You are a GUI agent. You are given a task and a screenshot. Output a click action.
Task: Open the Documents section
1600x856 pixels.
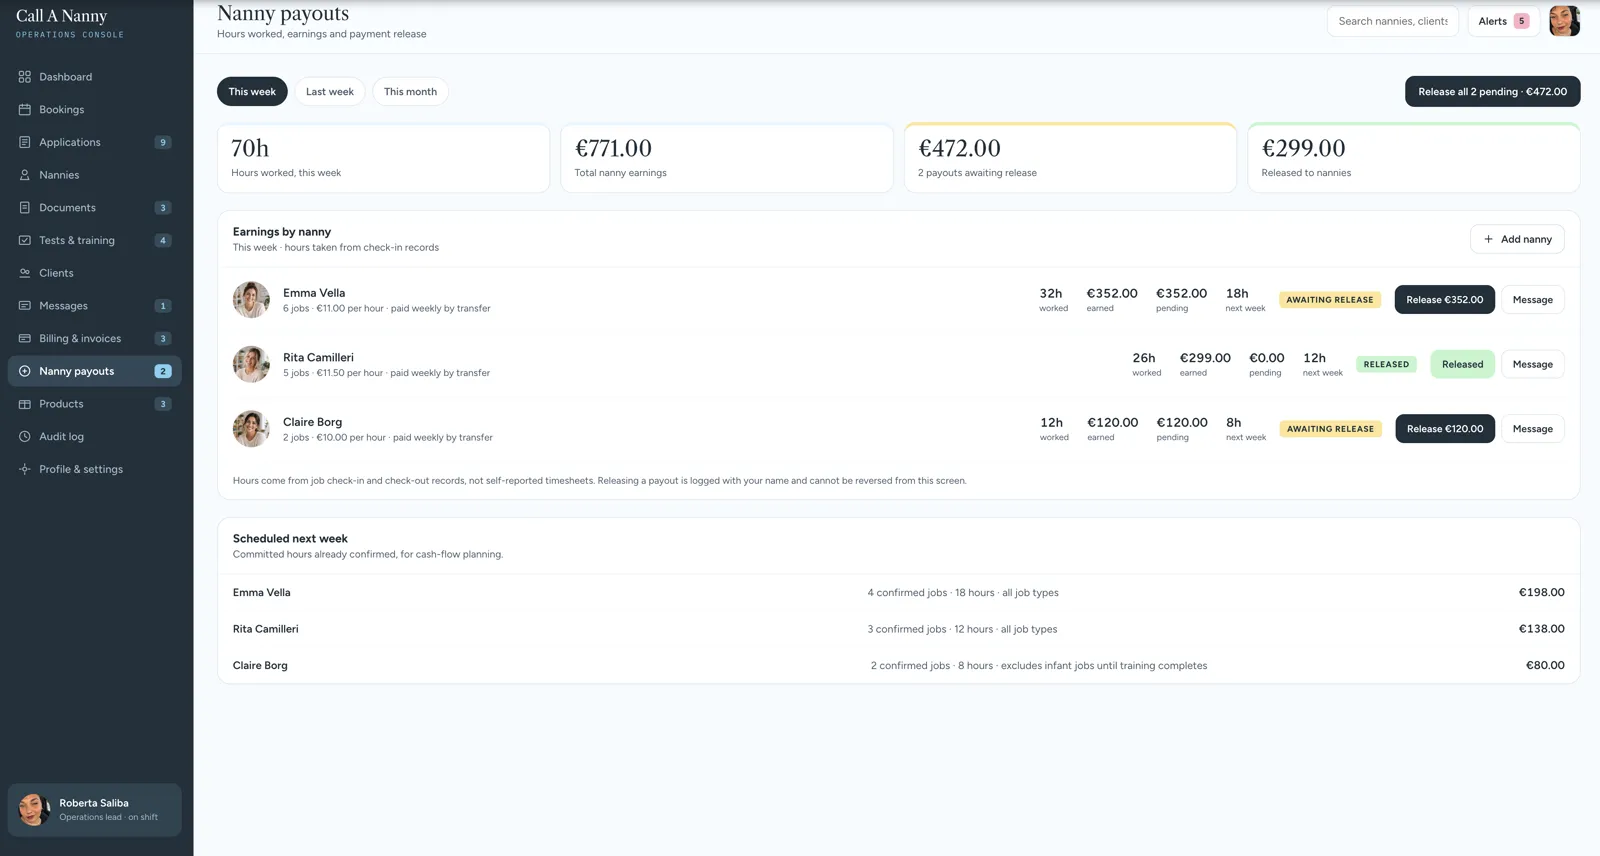tap(94, 208)
